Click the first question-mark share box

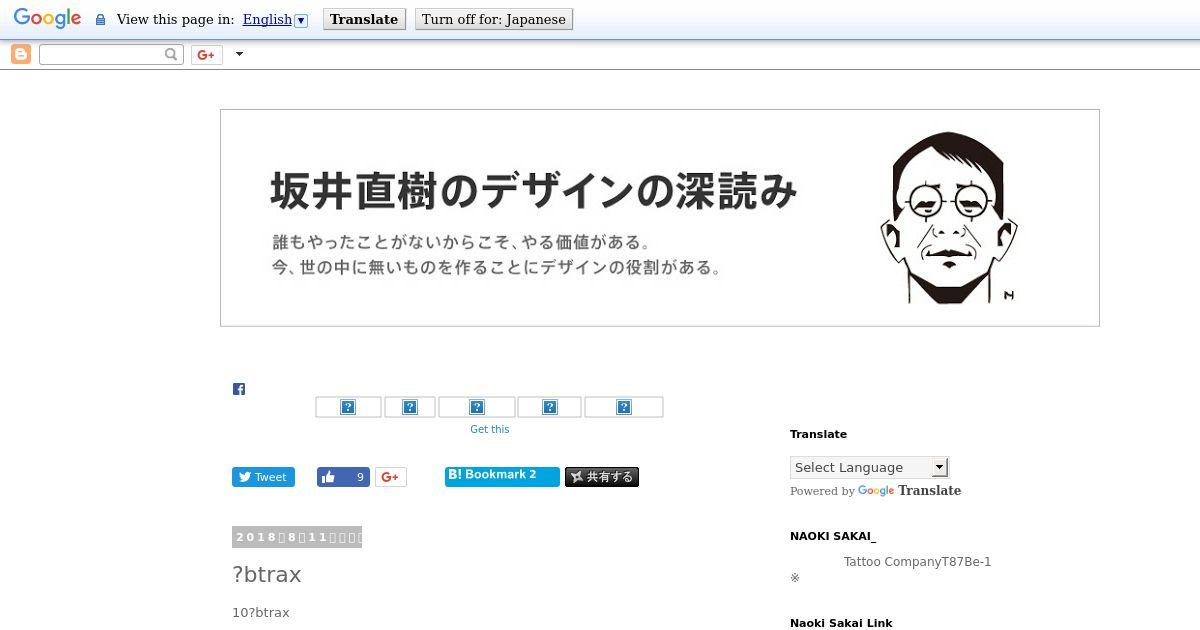pyautogui.click(x=348, y=407)
